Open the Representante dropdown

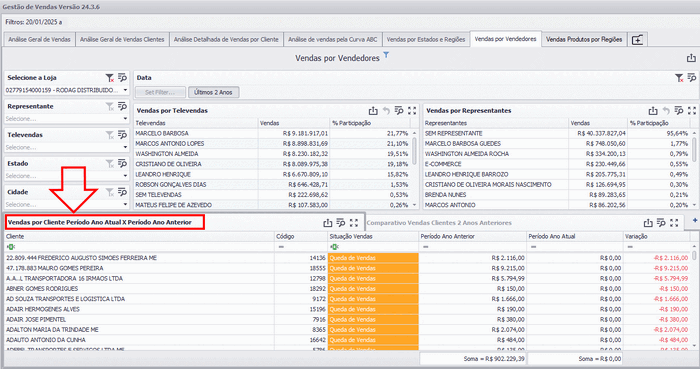[x=125, y=119]
